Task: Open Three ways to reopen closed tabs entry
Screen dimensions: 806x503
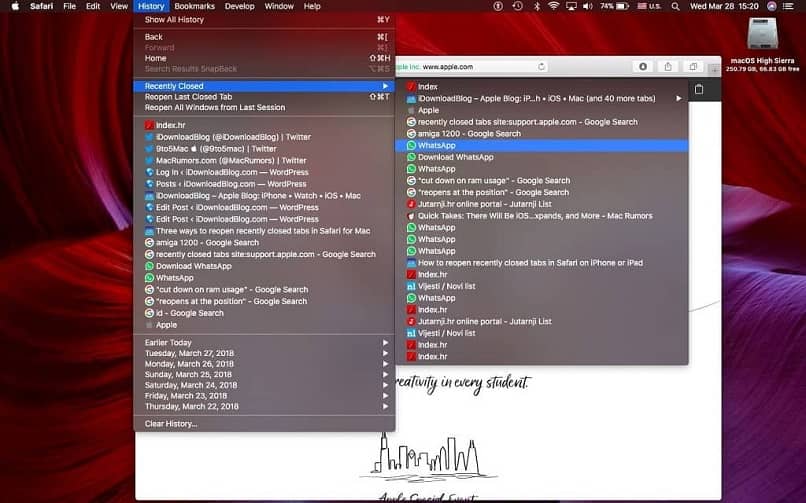Action: click(x=264, y=231)
